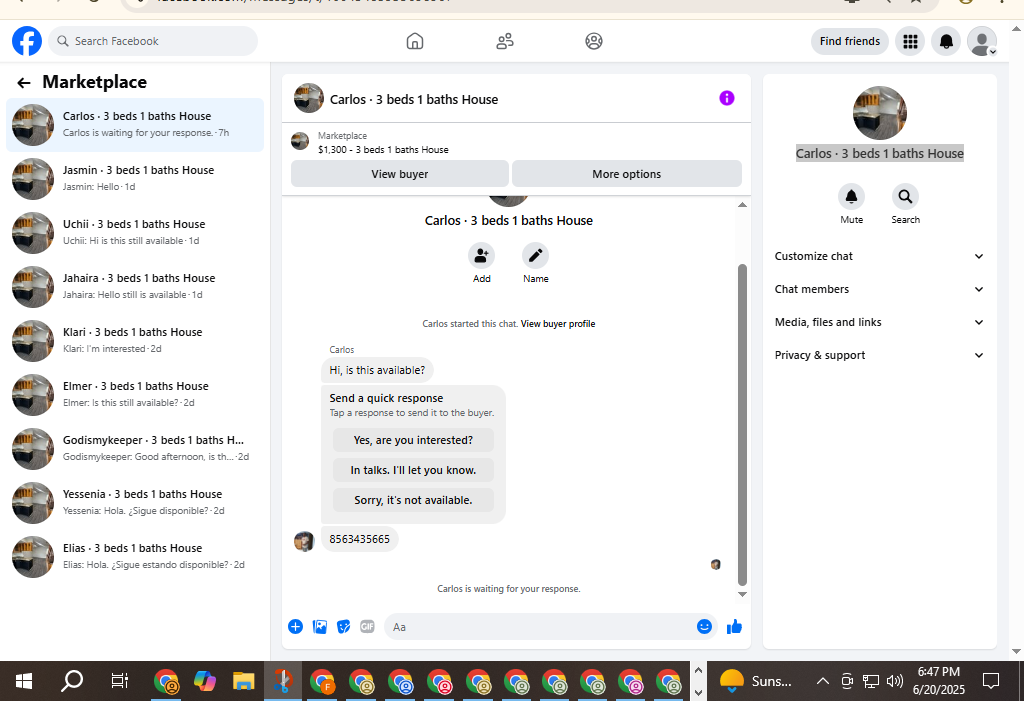
Task: Open the $1,300 listing link under Marketplace
Action: tap(383, 150)
